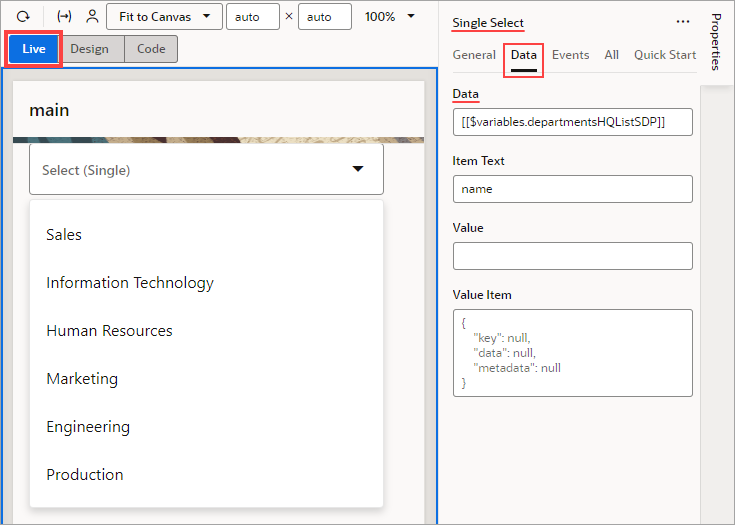Switch to the All tab
The image size is (735, 525).
pos(611,55)
